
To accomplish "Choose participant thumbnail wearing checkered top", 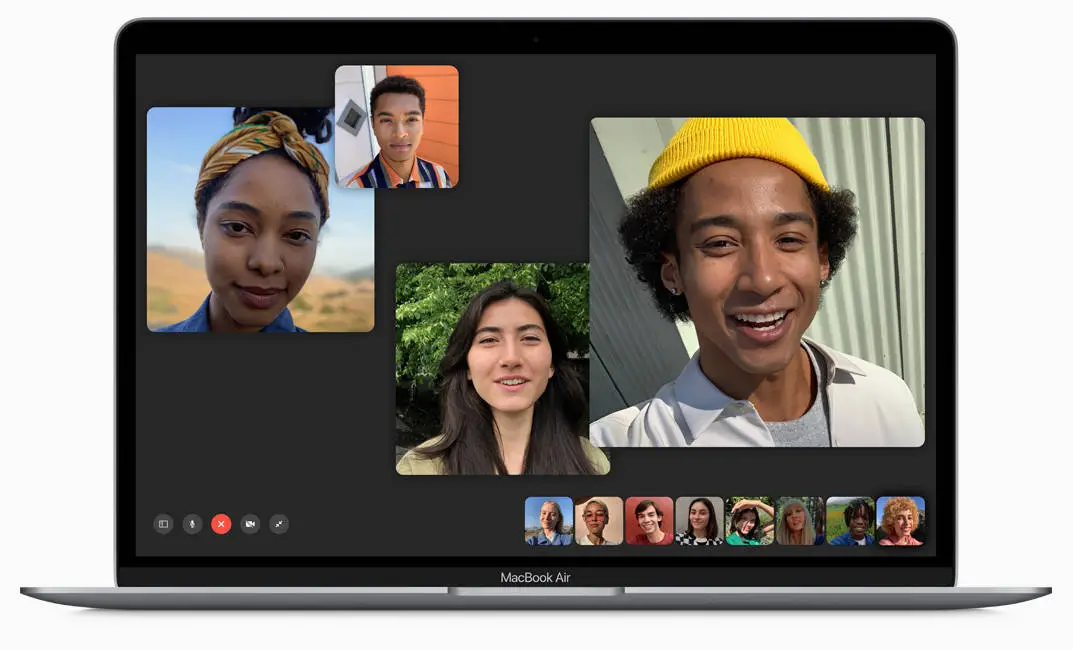I will pos(699,521).
